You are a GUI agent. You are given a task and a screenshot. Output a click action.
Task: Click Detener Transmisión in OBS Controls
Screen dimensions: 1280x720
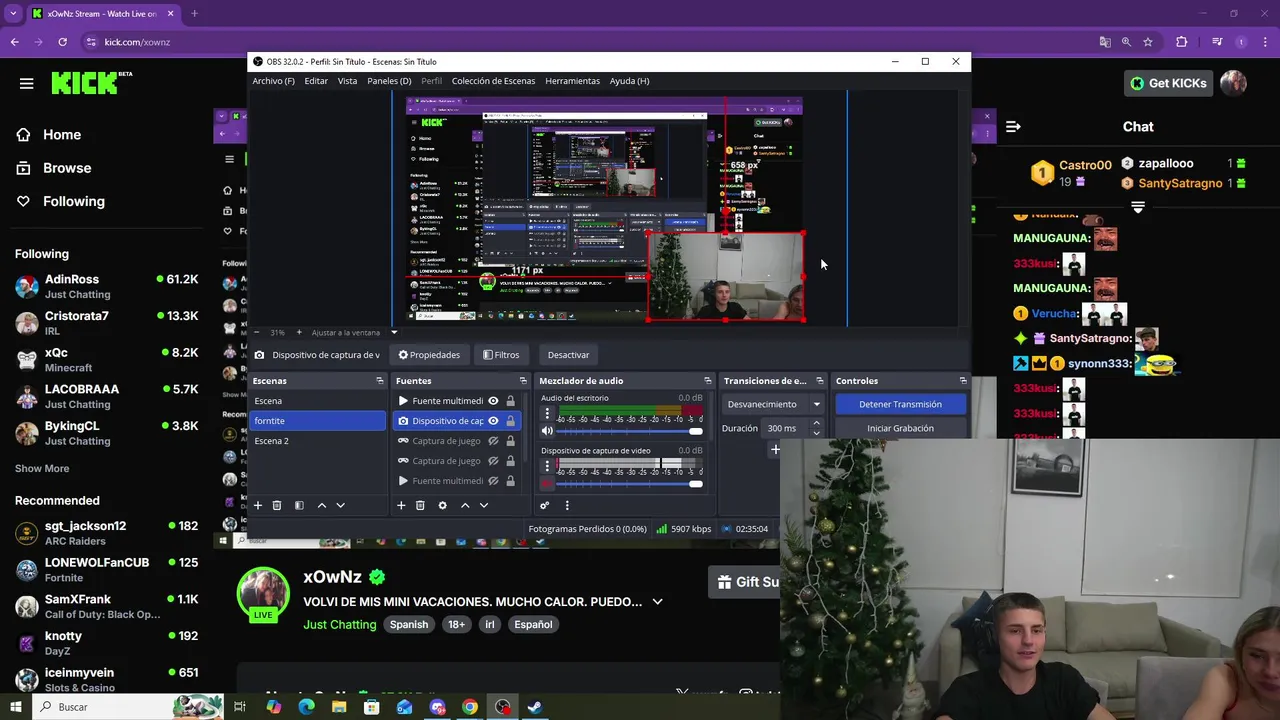(x=900, y=404)
